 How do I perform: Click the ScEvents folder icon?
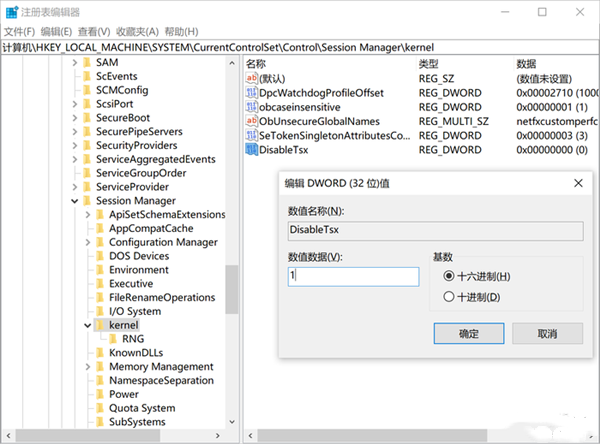[88, 76]
